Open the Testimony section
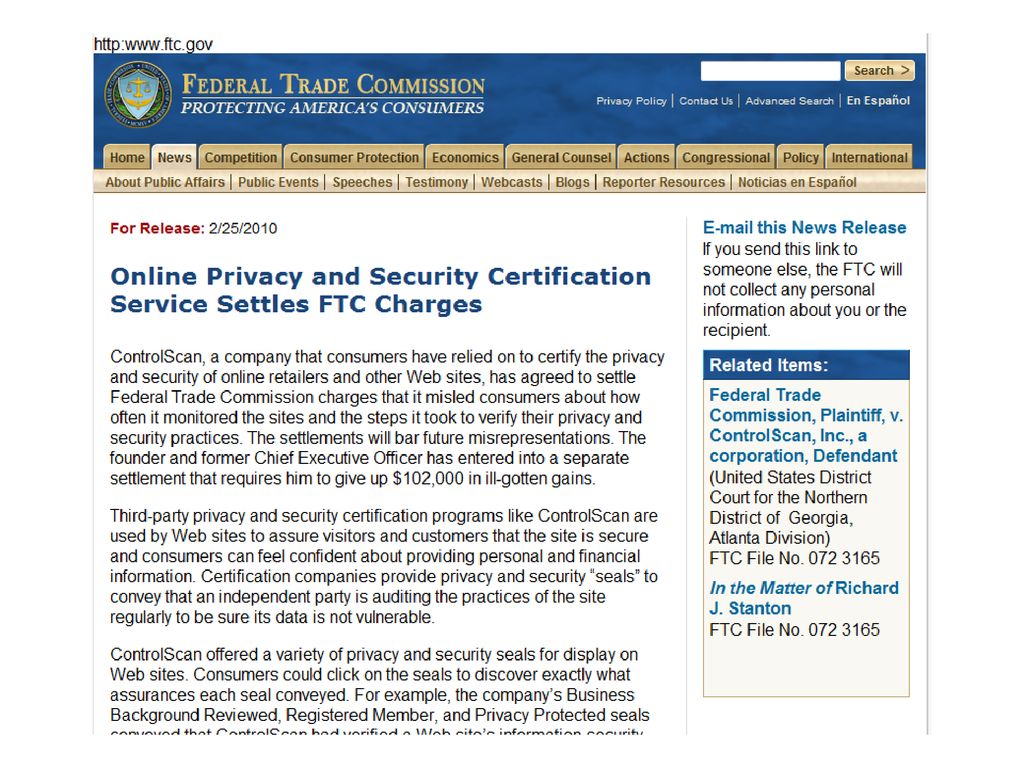Viewport: 1024px width, 768px height. click(x=436, y=182)
